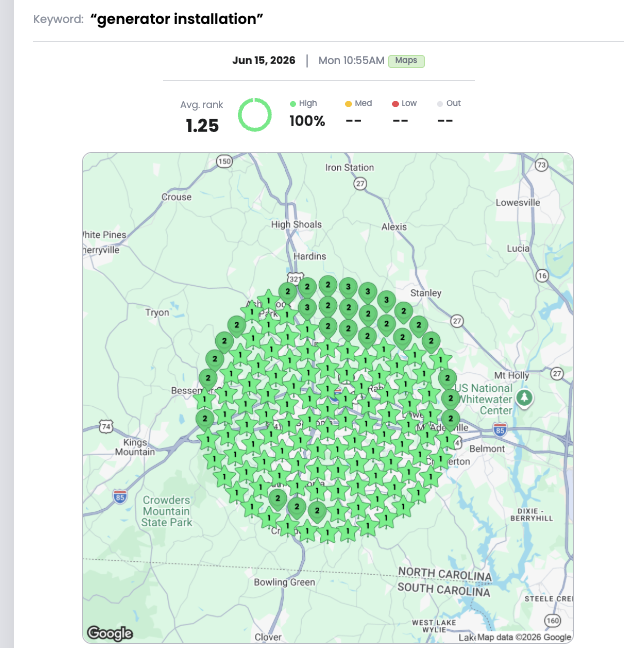This screenshot has width=642, height=648.
Task: Click the Low legend label
Action: coord(409,103)
